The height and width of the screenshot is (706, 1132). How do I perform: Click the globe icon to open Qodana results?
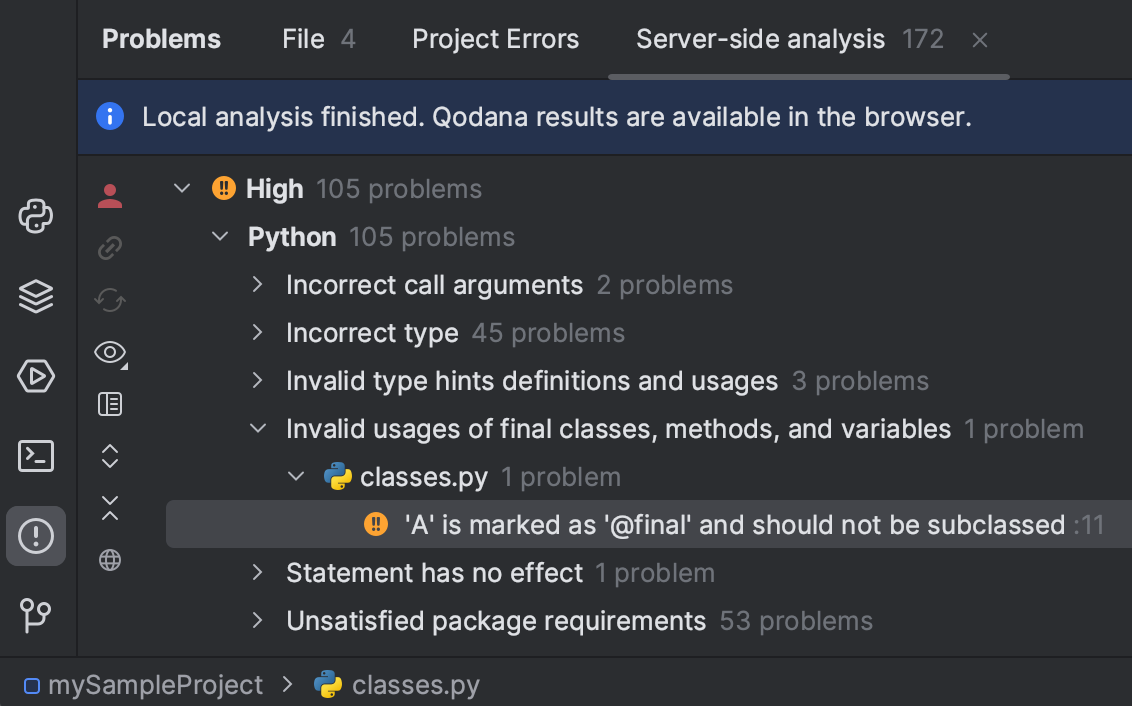click(x=110, y=560)
